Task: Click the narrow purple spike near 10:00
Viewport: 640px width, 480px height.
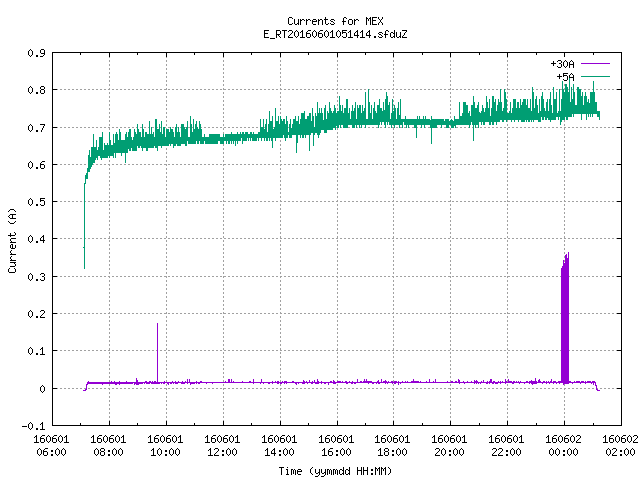Action: 158,353
